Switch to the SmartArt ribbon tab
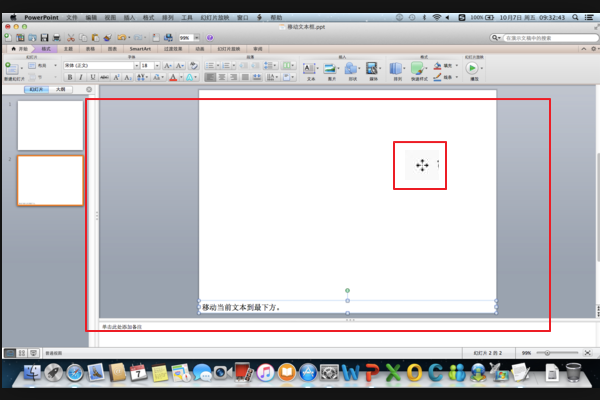 pos(140,49)
